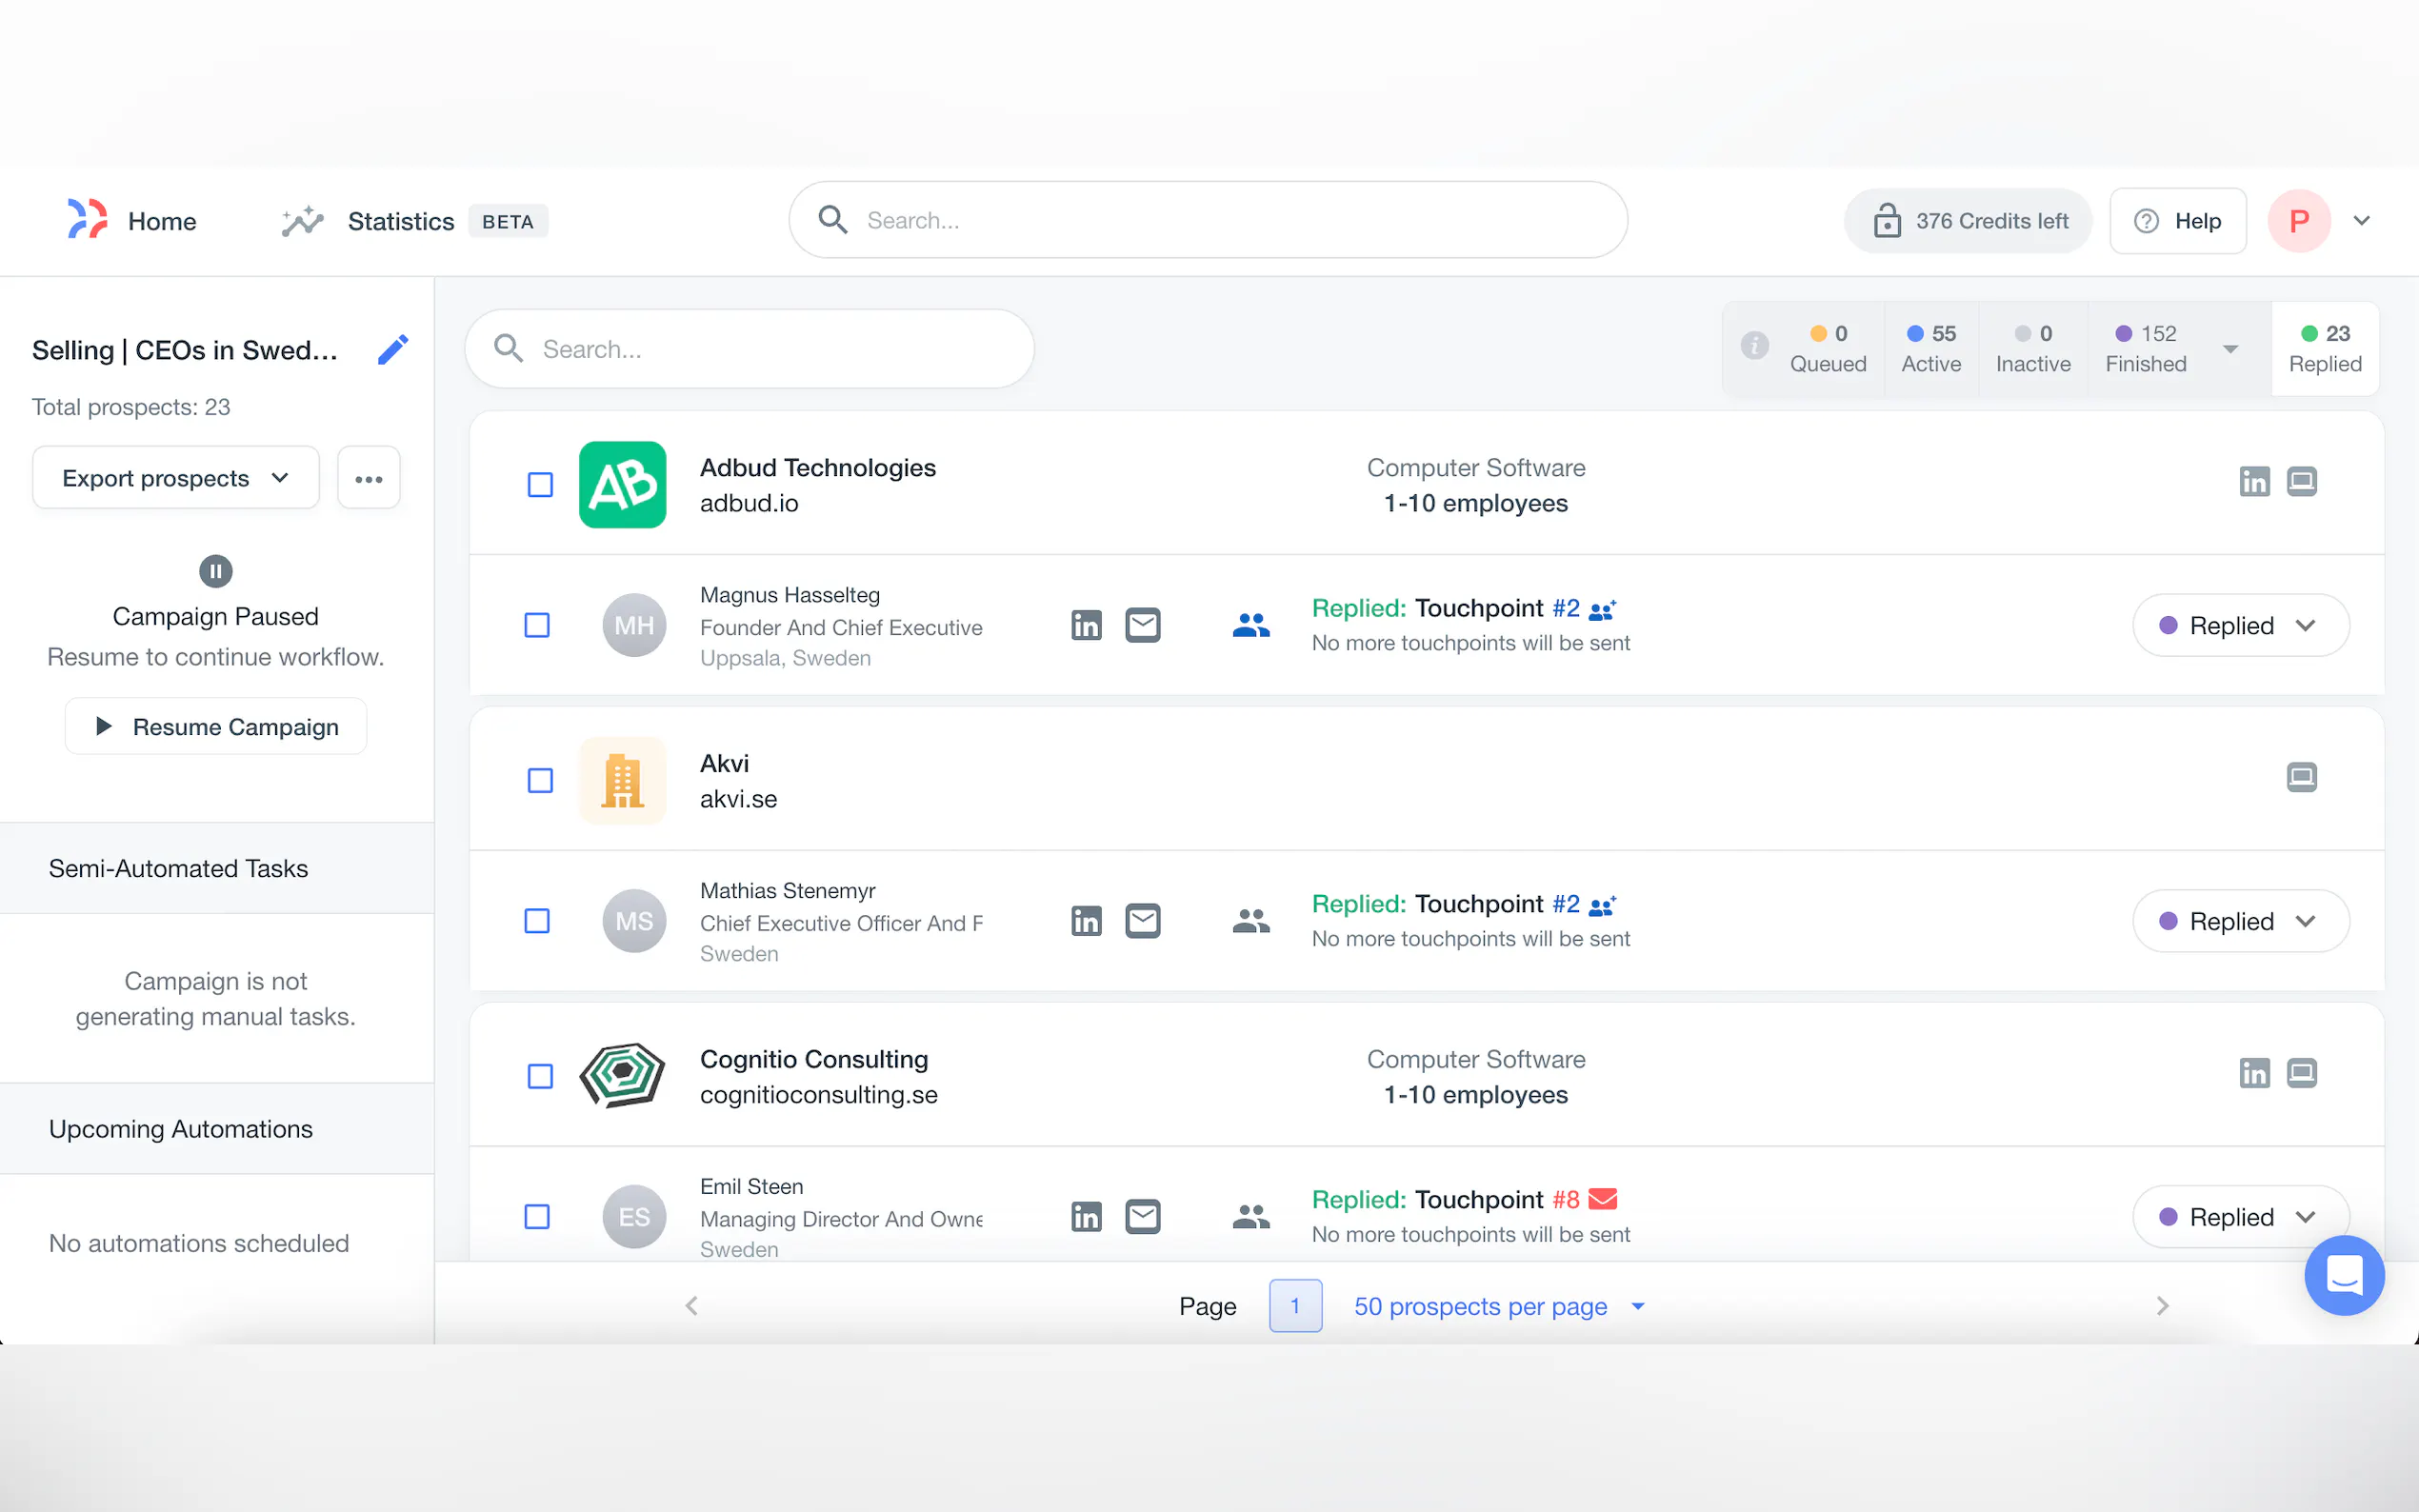Tick the Akvi company checkbox
The height and width of the screenshot is (1512, 2419).
pyautogui.click(x=540, y=780)
